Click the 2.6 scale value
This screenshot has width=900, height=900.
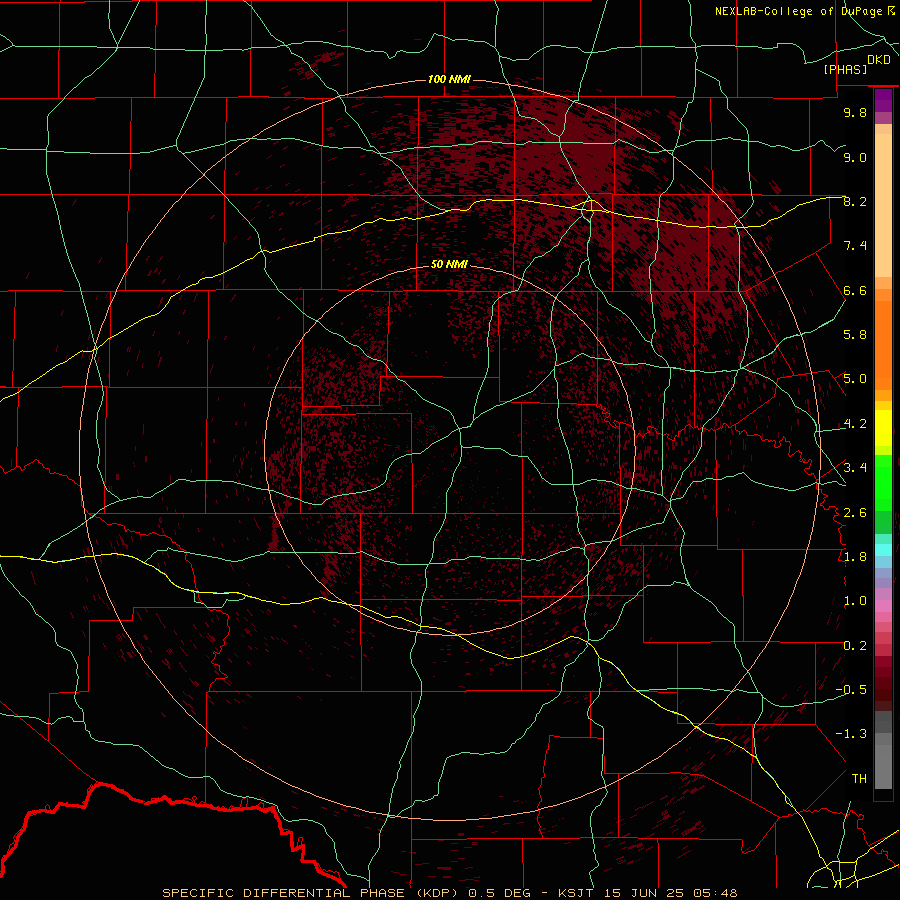pos(855,513)
